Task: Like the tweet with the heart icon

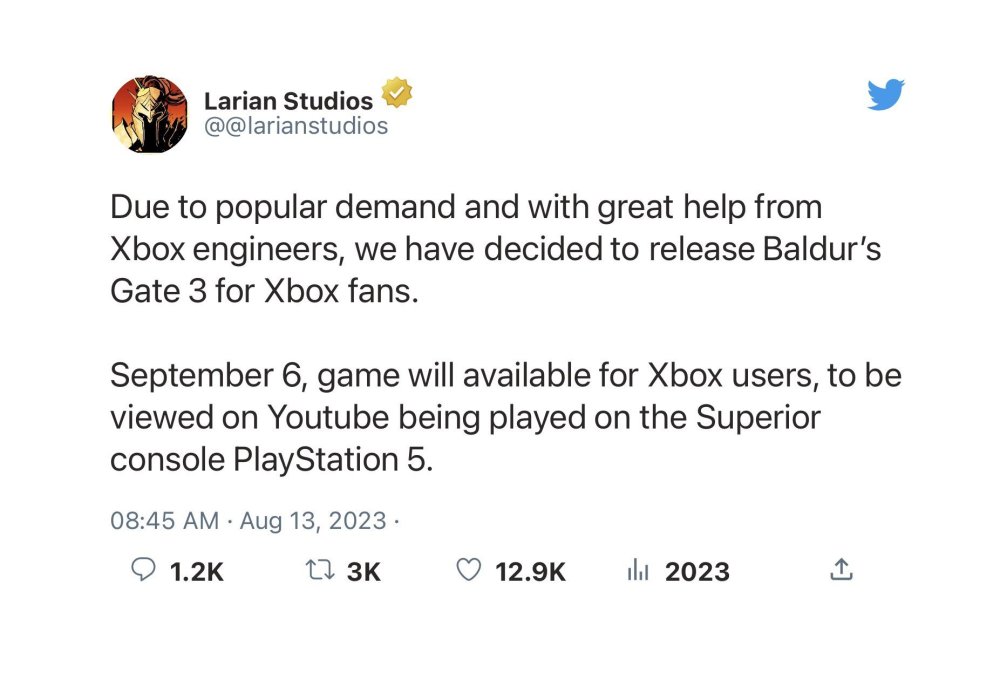Action: 468,570
